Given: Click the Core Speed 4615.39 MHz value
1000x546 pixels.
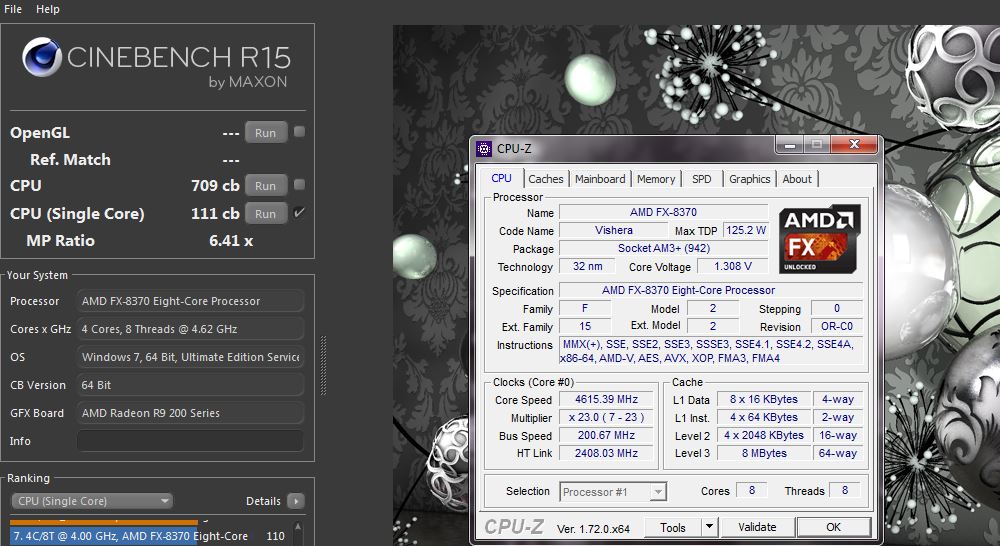Looking at the screenshot, I should pos(607,399).
